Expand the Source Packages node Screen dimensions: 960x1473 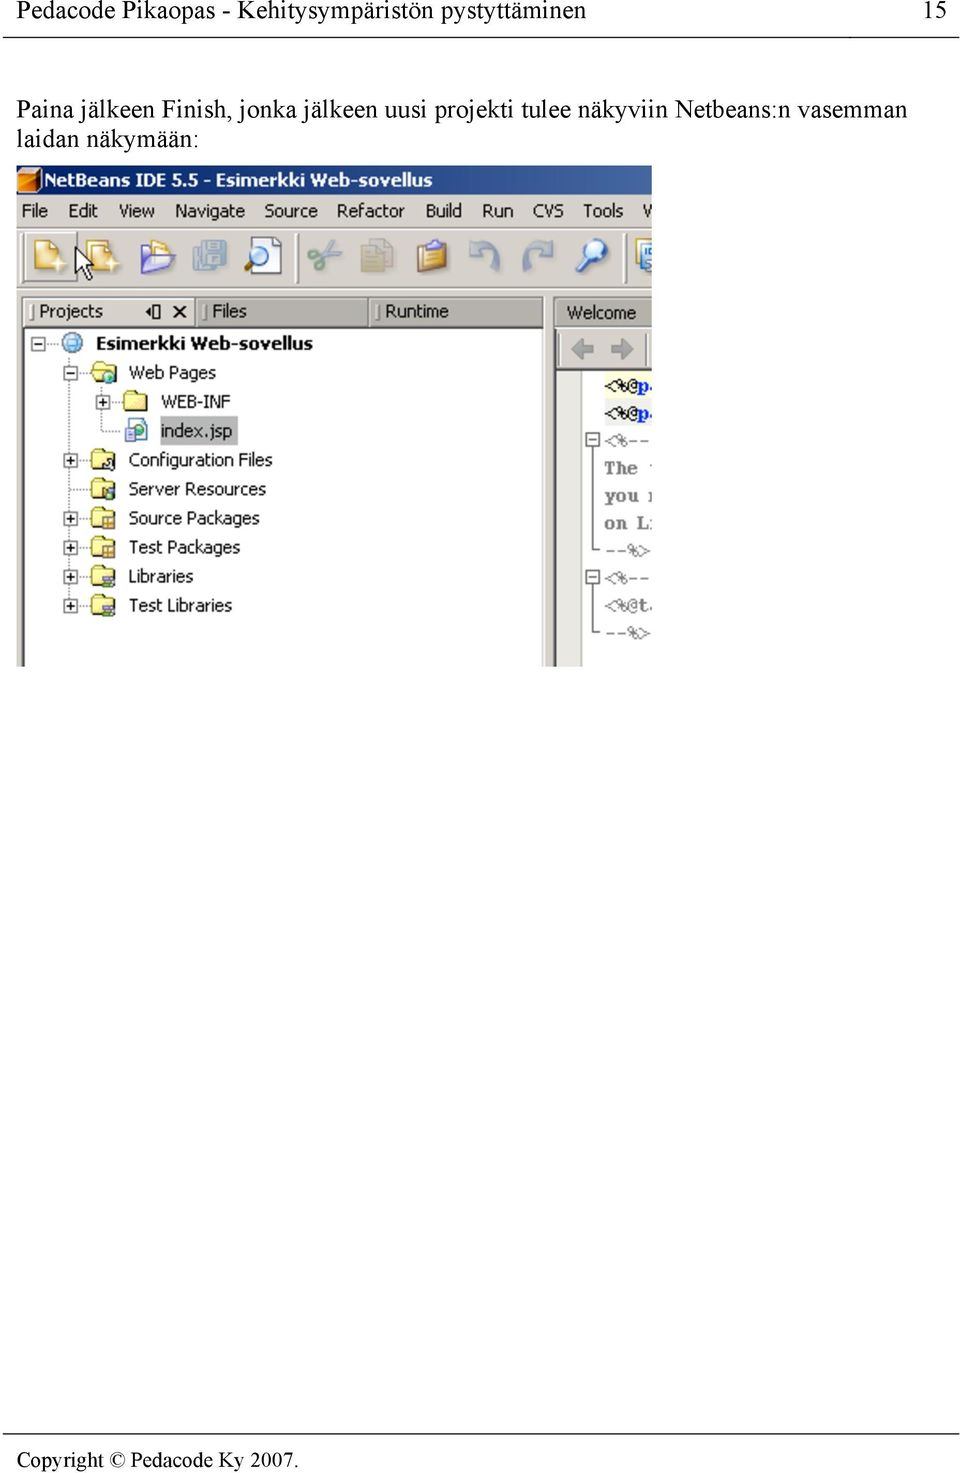pyautogui.click(x=70, y=519)
